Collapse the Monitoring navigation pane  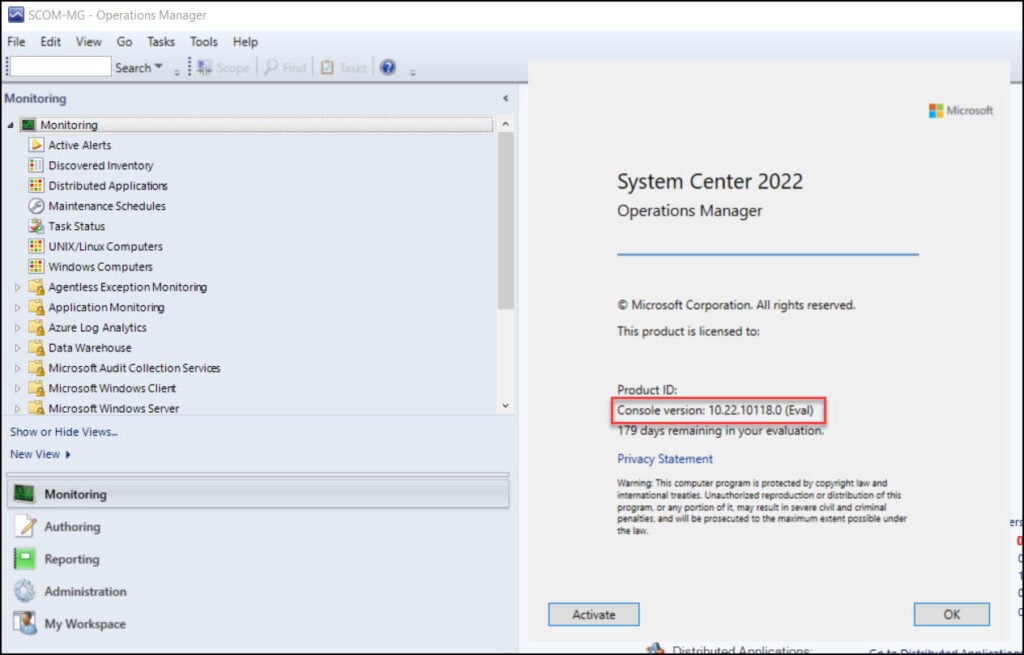[505, 99]
